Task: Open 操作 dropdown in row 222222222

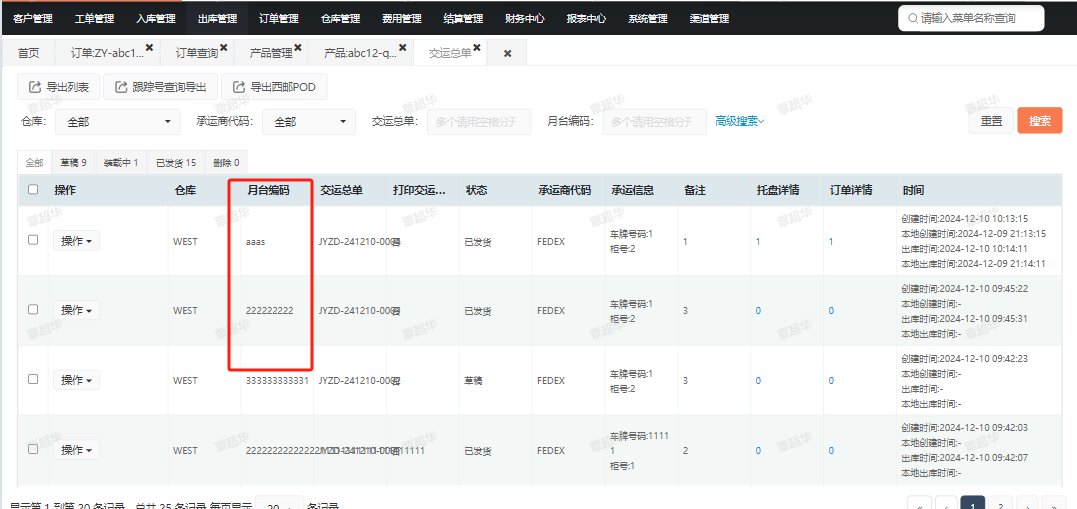Action: pos(76,310)
